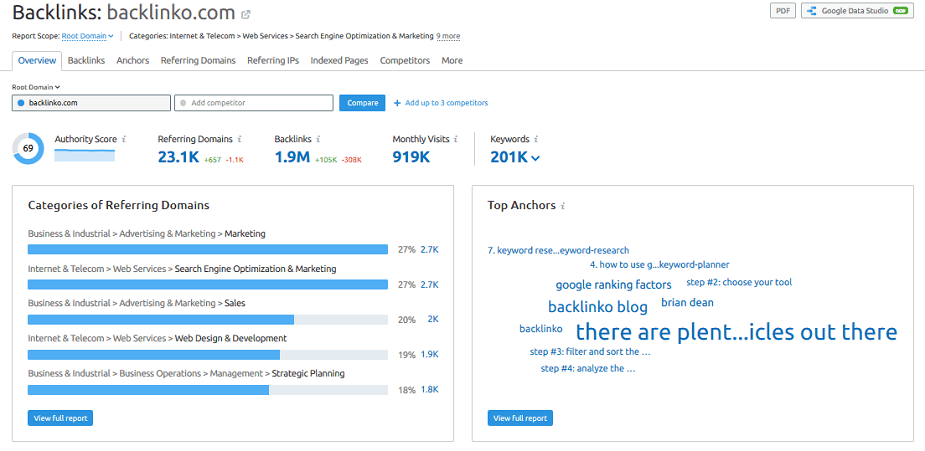The image size is (925, 451).
Task: Click anchor 'step #2: choose your tool'
Action: [x=739, y=282]
